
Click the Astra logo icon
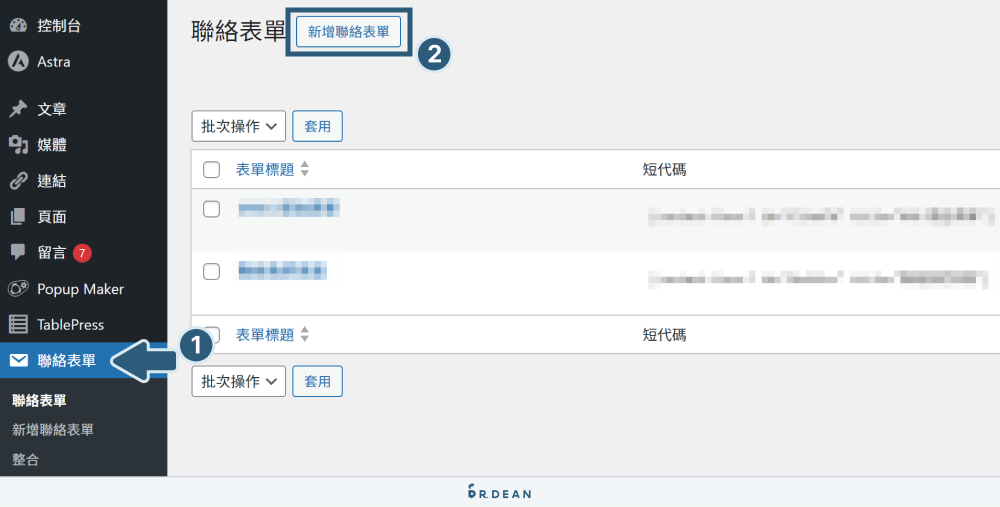pyautogui.click(x=18, y=61)
